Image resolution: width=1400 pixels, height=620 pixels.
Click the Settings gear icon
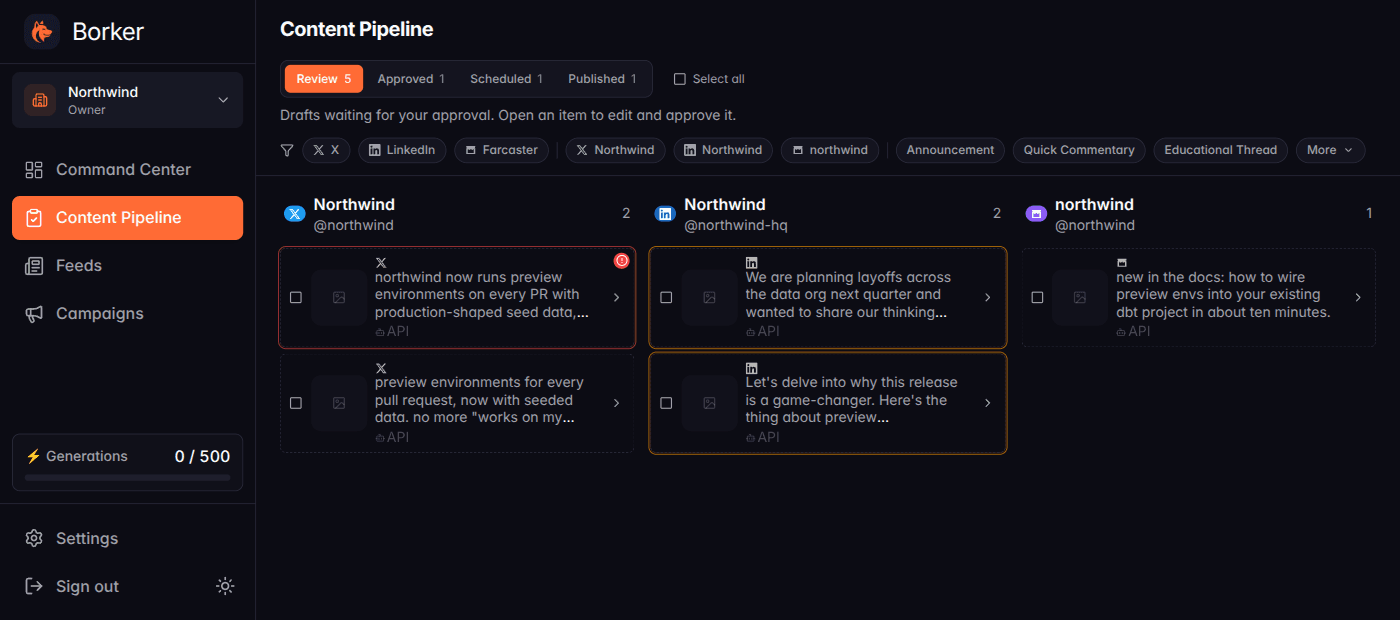tap(34, 538)
